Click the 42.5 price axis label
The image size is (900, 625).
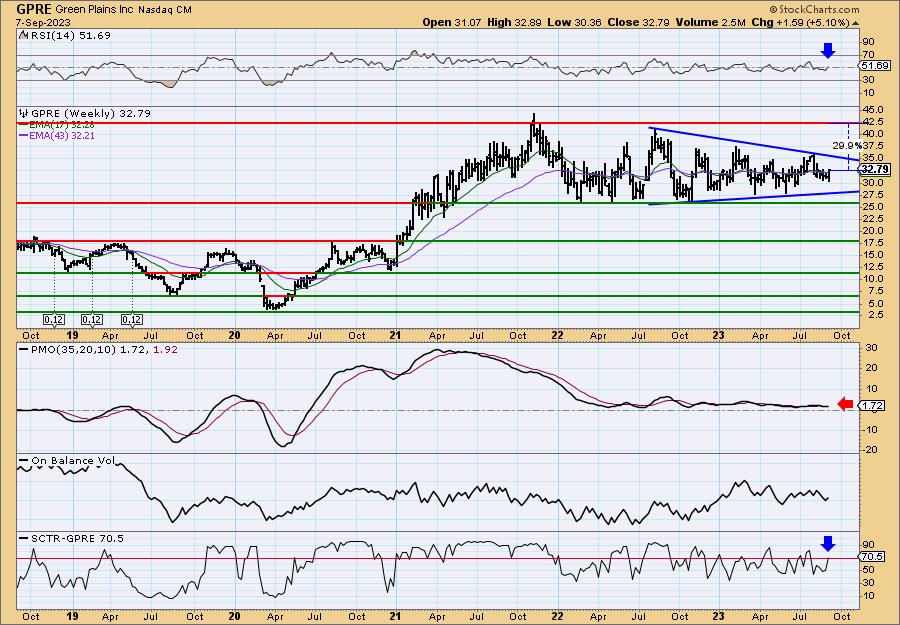[x=872, y=122]
